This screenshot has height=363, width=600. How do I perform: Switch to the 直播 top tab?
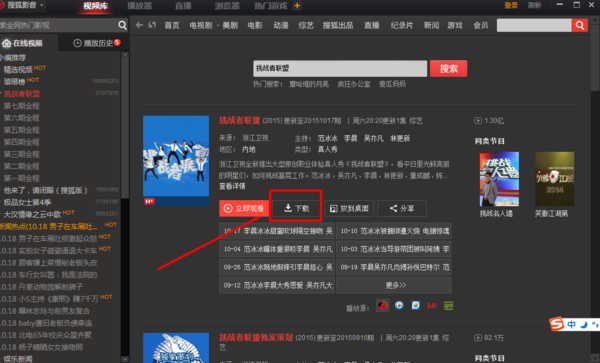(183, 6)
